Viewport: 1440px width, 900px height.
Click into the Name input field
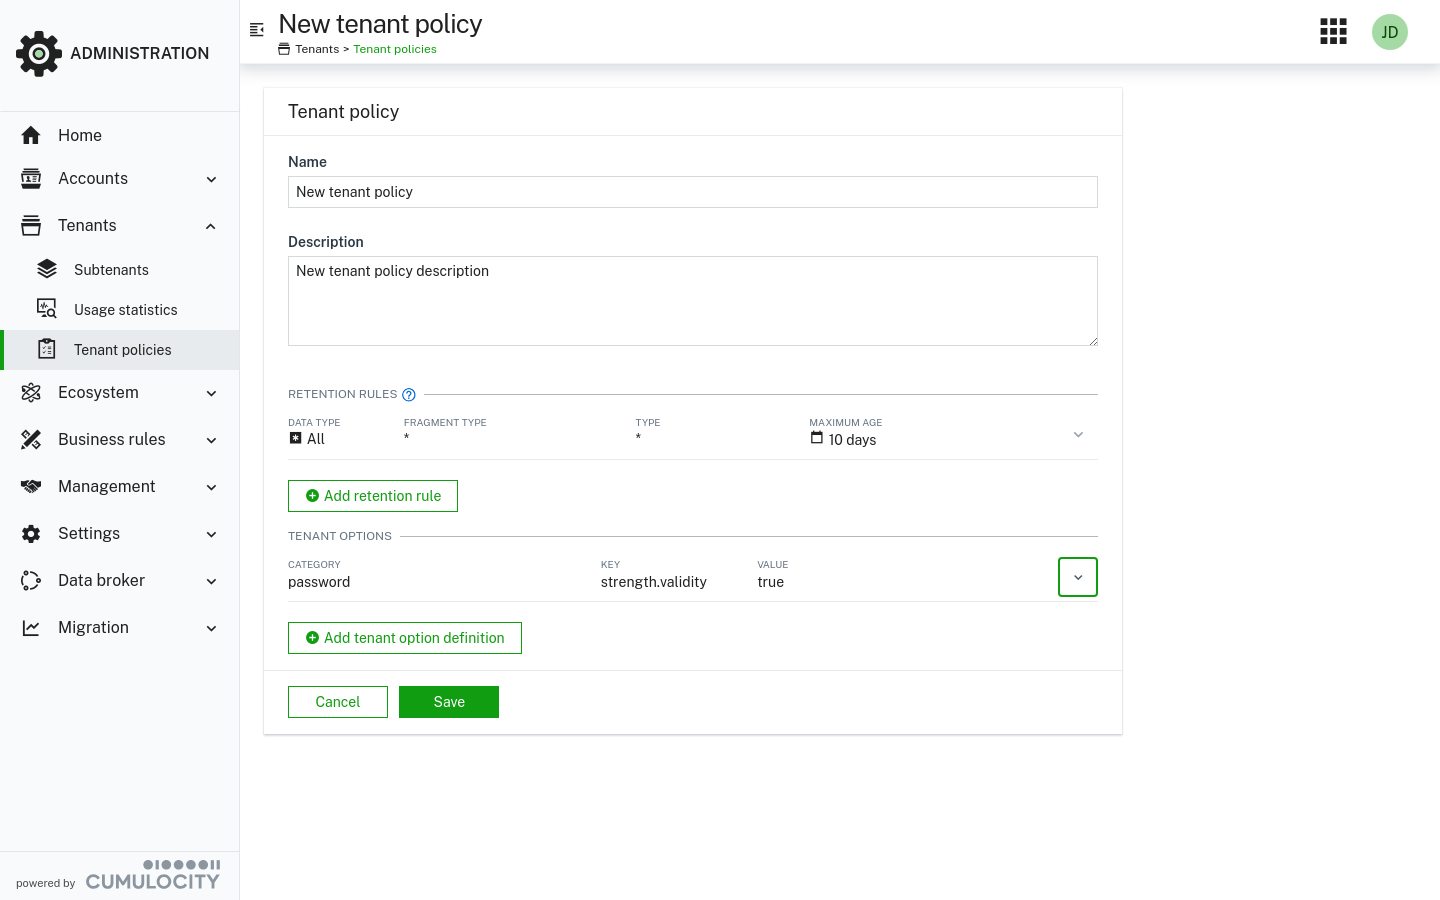point(692,192)
